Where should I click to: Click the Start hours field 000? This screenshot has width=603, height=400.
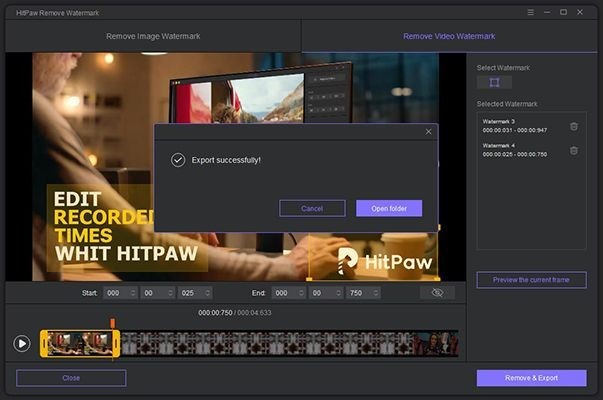click(x=116, y=293)
